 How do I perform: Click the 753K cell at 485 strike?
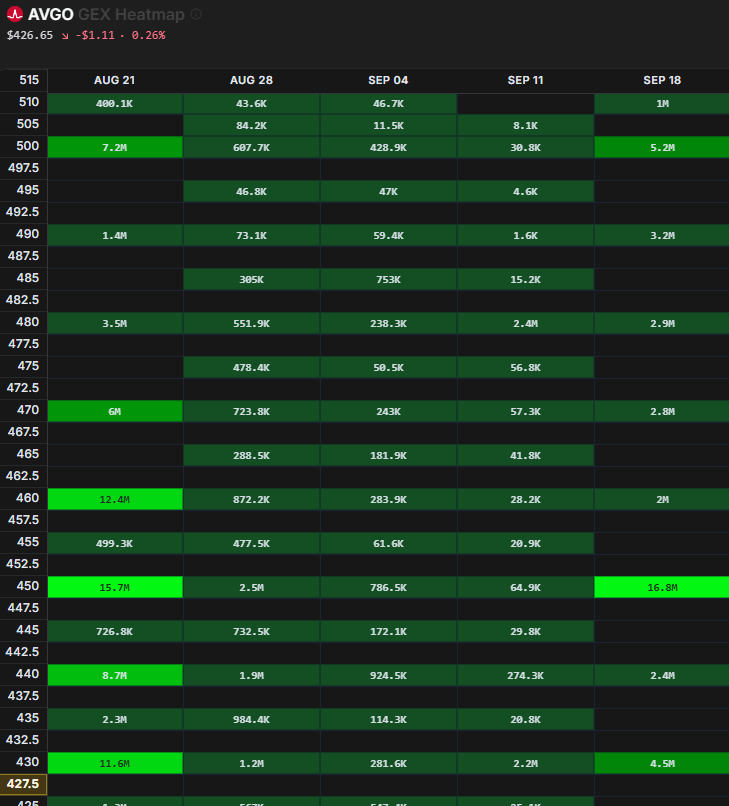(x=389, y=279)
